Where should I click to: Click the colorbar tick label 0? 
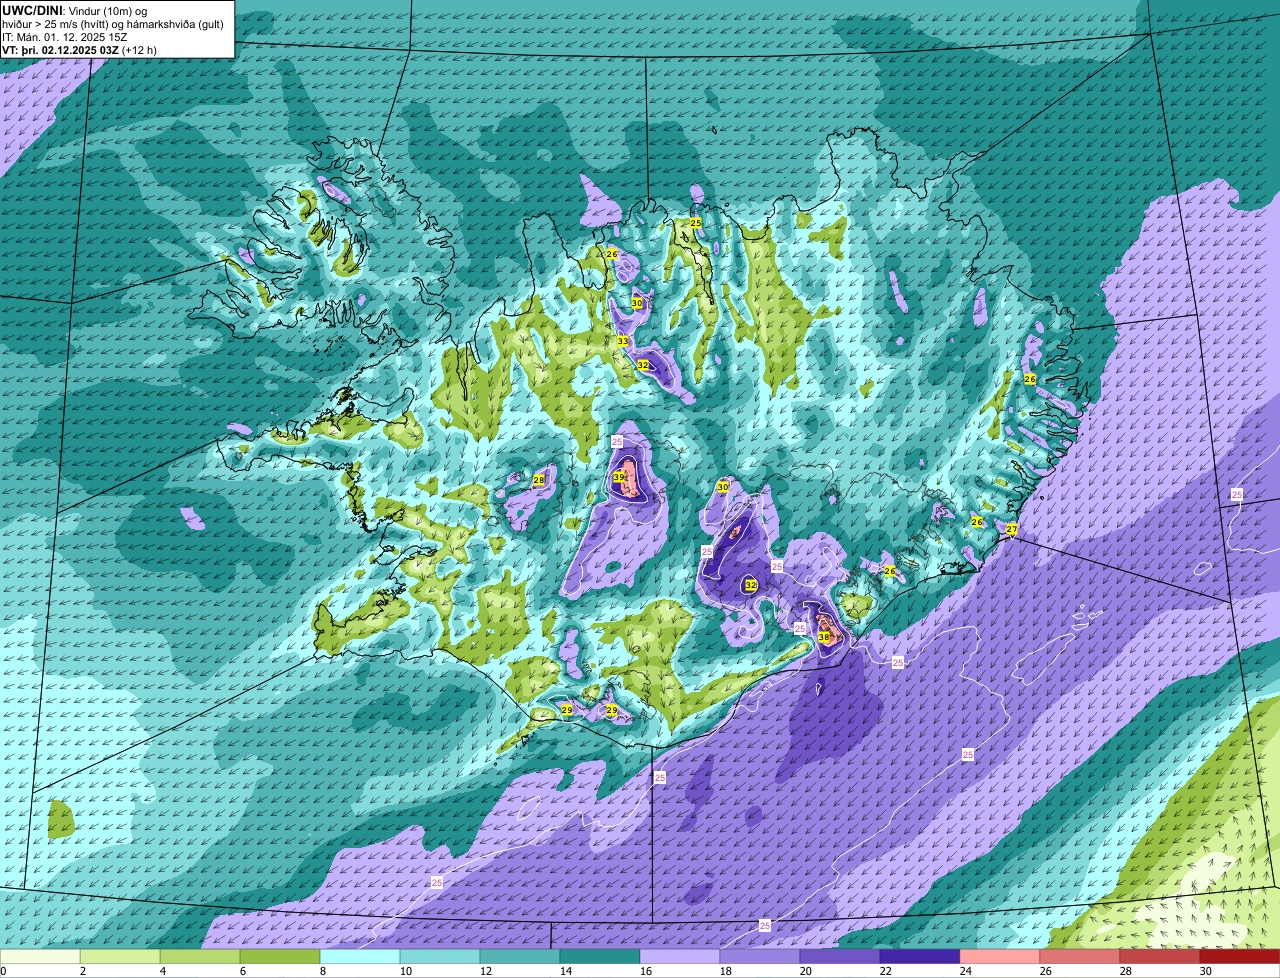tap(3, 971)
